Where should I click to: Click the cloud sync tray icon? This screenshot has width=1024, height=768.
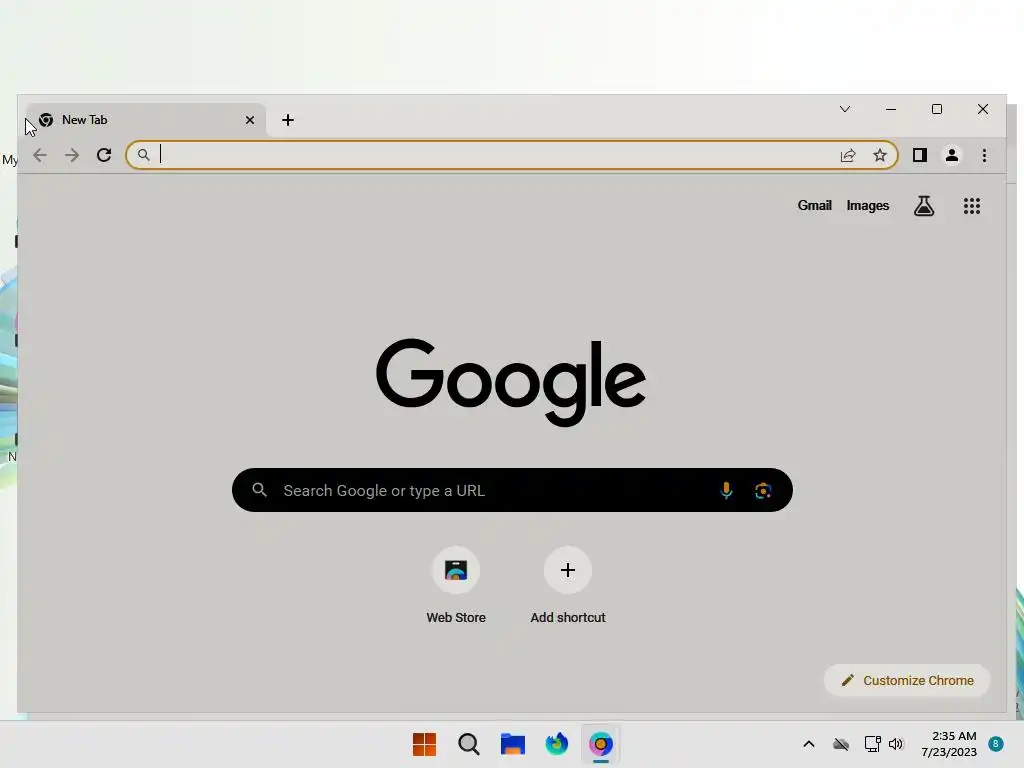(841, 744)
